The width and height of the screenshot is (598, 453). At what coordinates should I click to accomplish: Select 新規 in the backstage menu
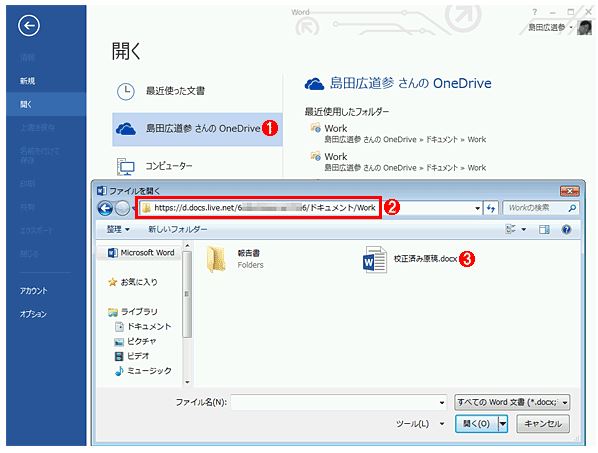pyautogui.click(x=27, y=81)
